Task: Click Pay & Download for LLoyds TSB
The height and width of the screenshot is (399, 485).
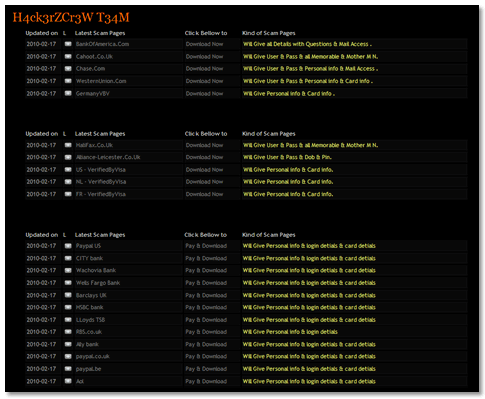Action: (x=206, y=320)
